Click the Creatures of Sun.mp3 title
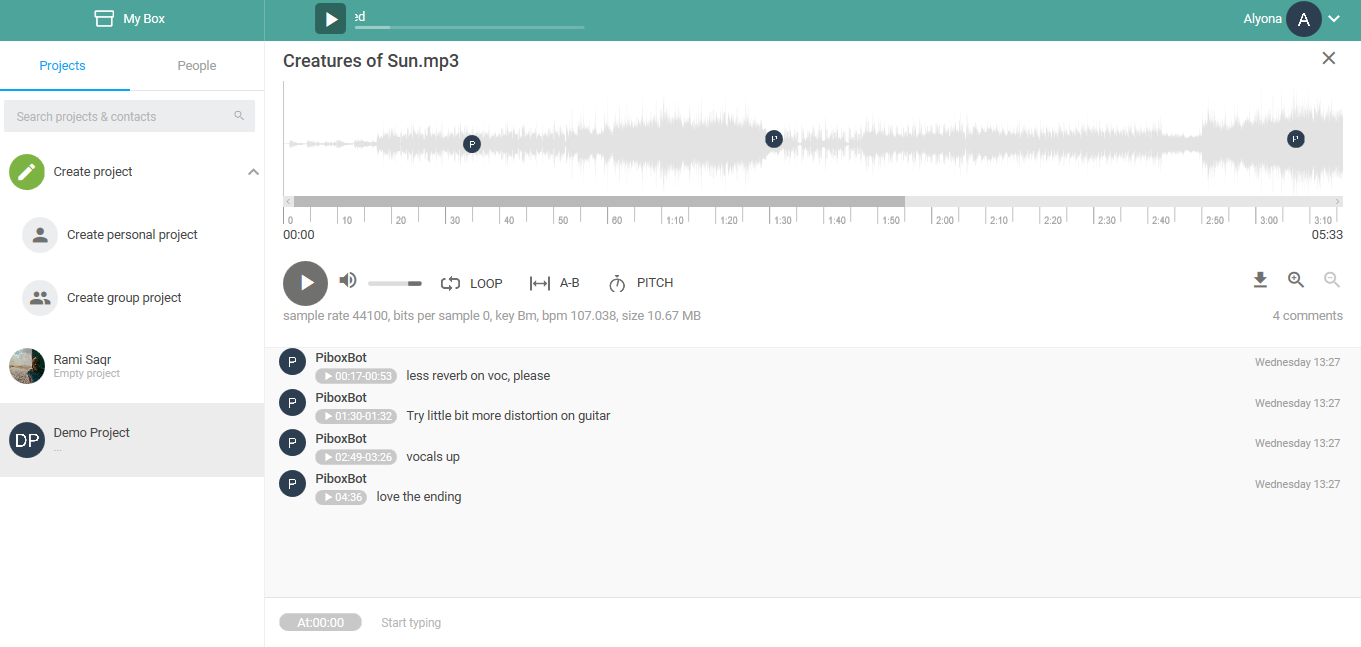 click(x=371, y=61)
